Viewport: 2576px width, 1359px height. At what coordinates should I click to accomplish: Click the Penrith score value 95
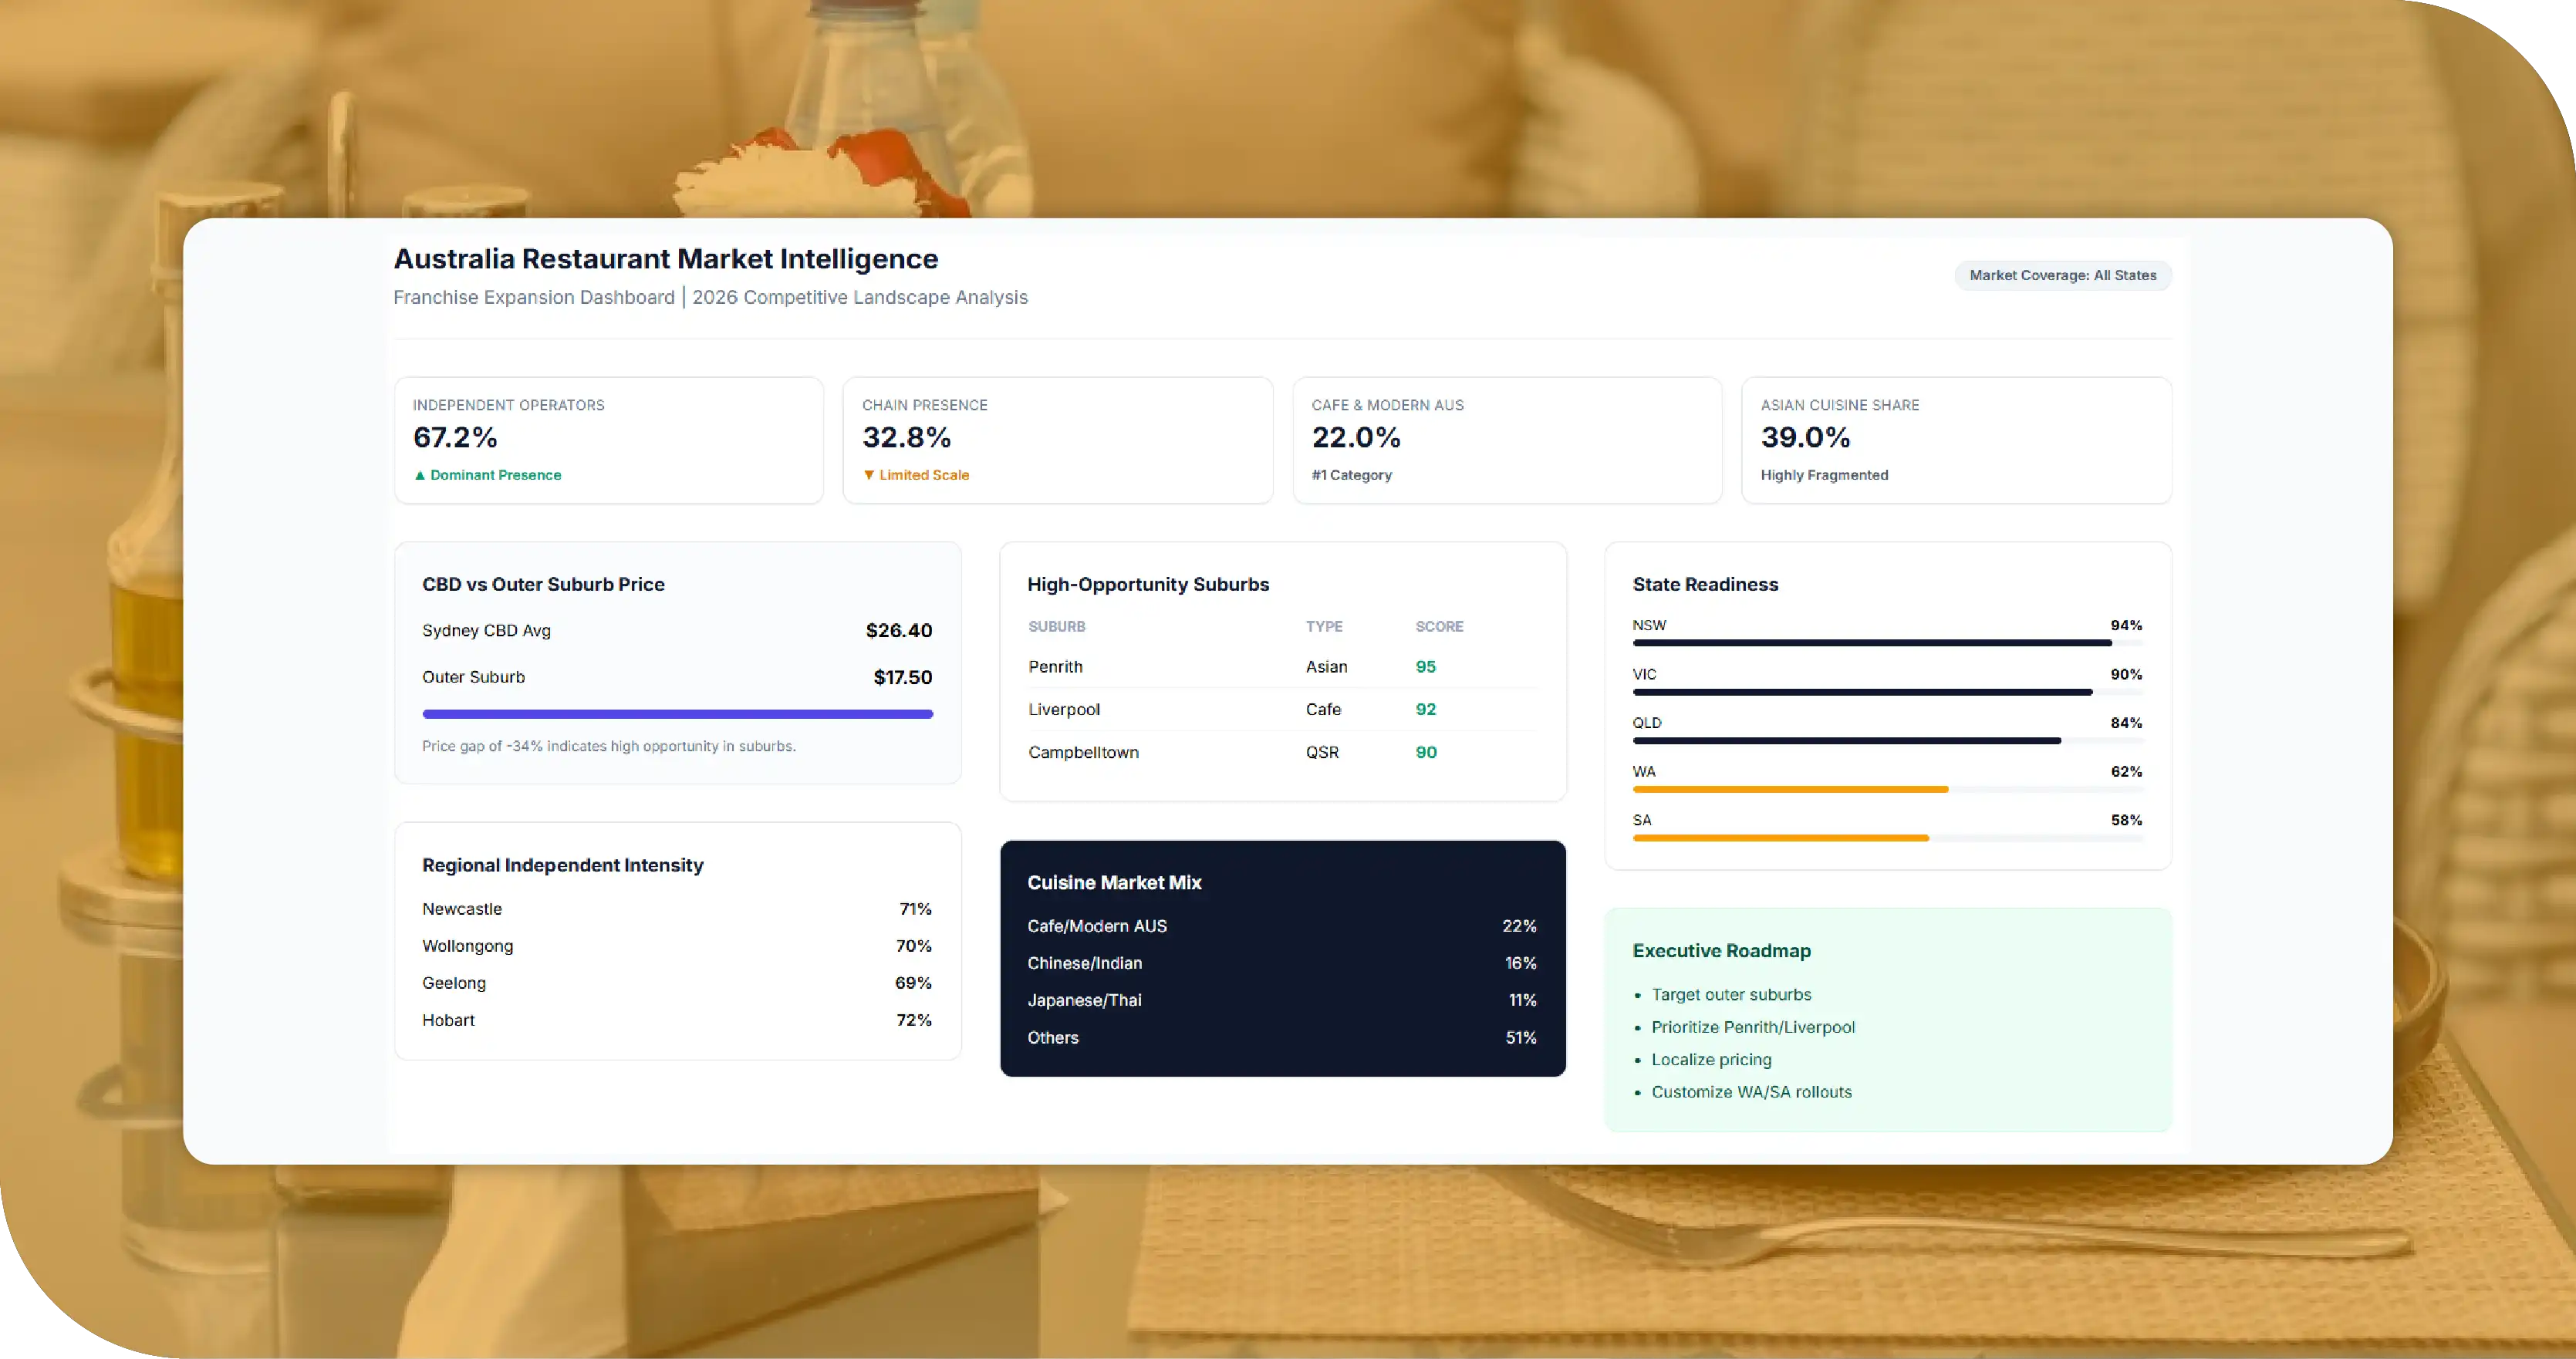[1425, 667]
